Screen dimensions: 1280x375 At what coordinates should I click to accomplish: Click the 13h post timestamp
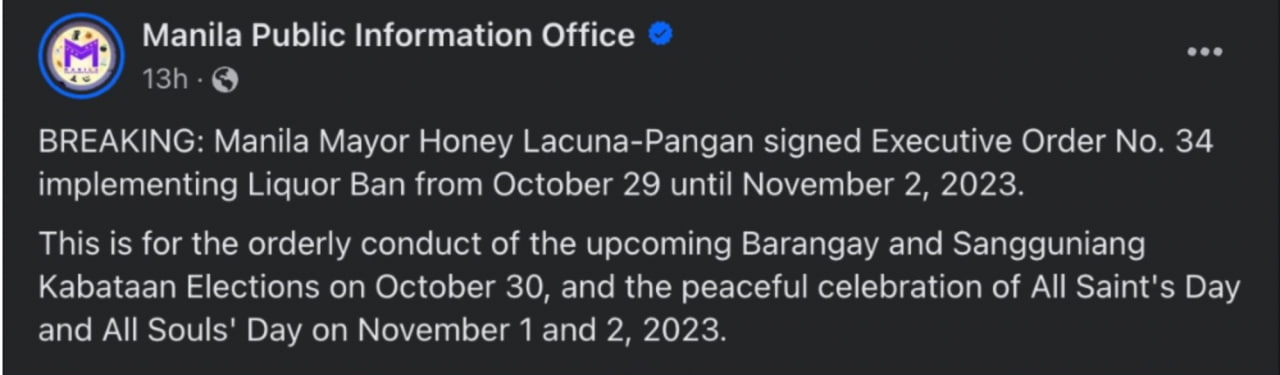click(165, 81)
